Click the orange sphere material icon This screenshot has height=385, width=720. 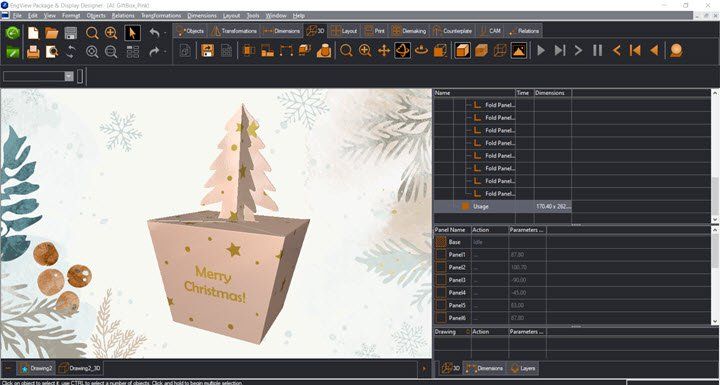click(x=675, y=50)
